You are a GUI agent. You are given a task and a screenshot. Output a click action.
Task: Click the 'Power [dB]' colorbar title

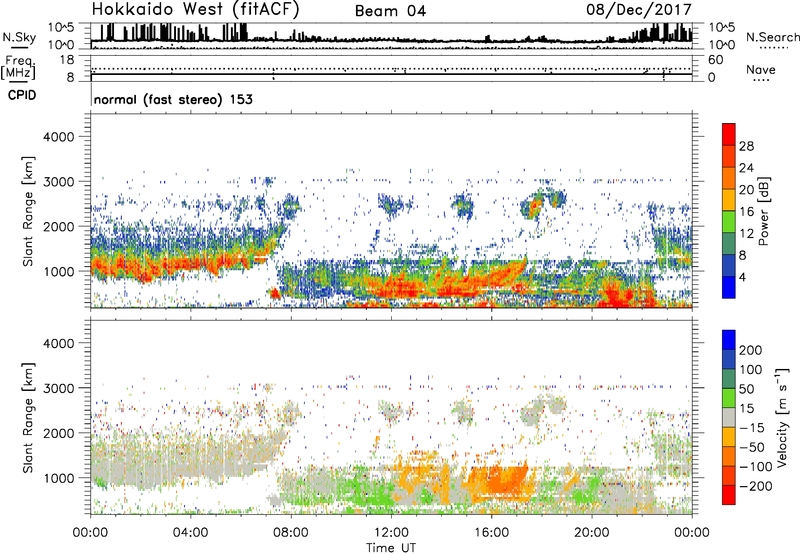pyautogui.click(x=764, y=211)
